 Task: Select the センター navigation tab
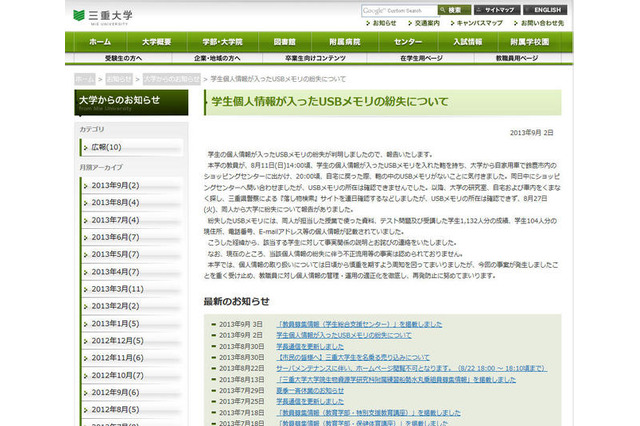click(x=408, y=42)
